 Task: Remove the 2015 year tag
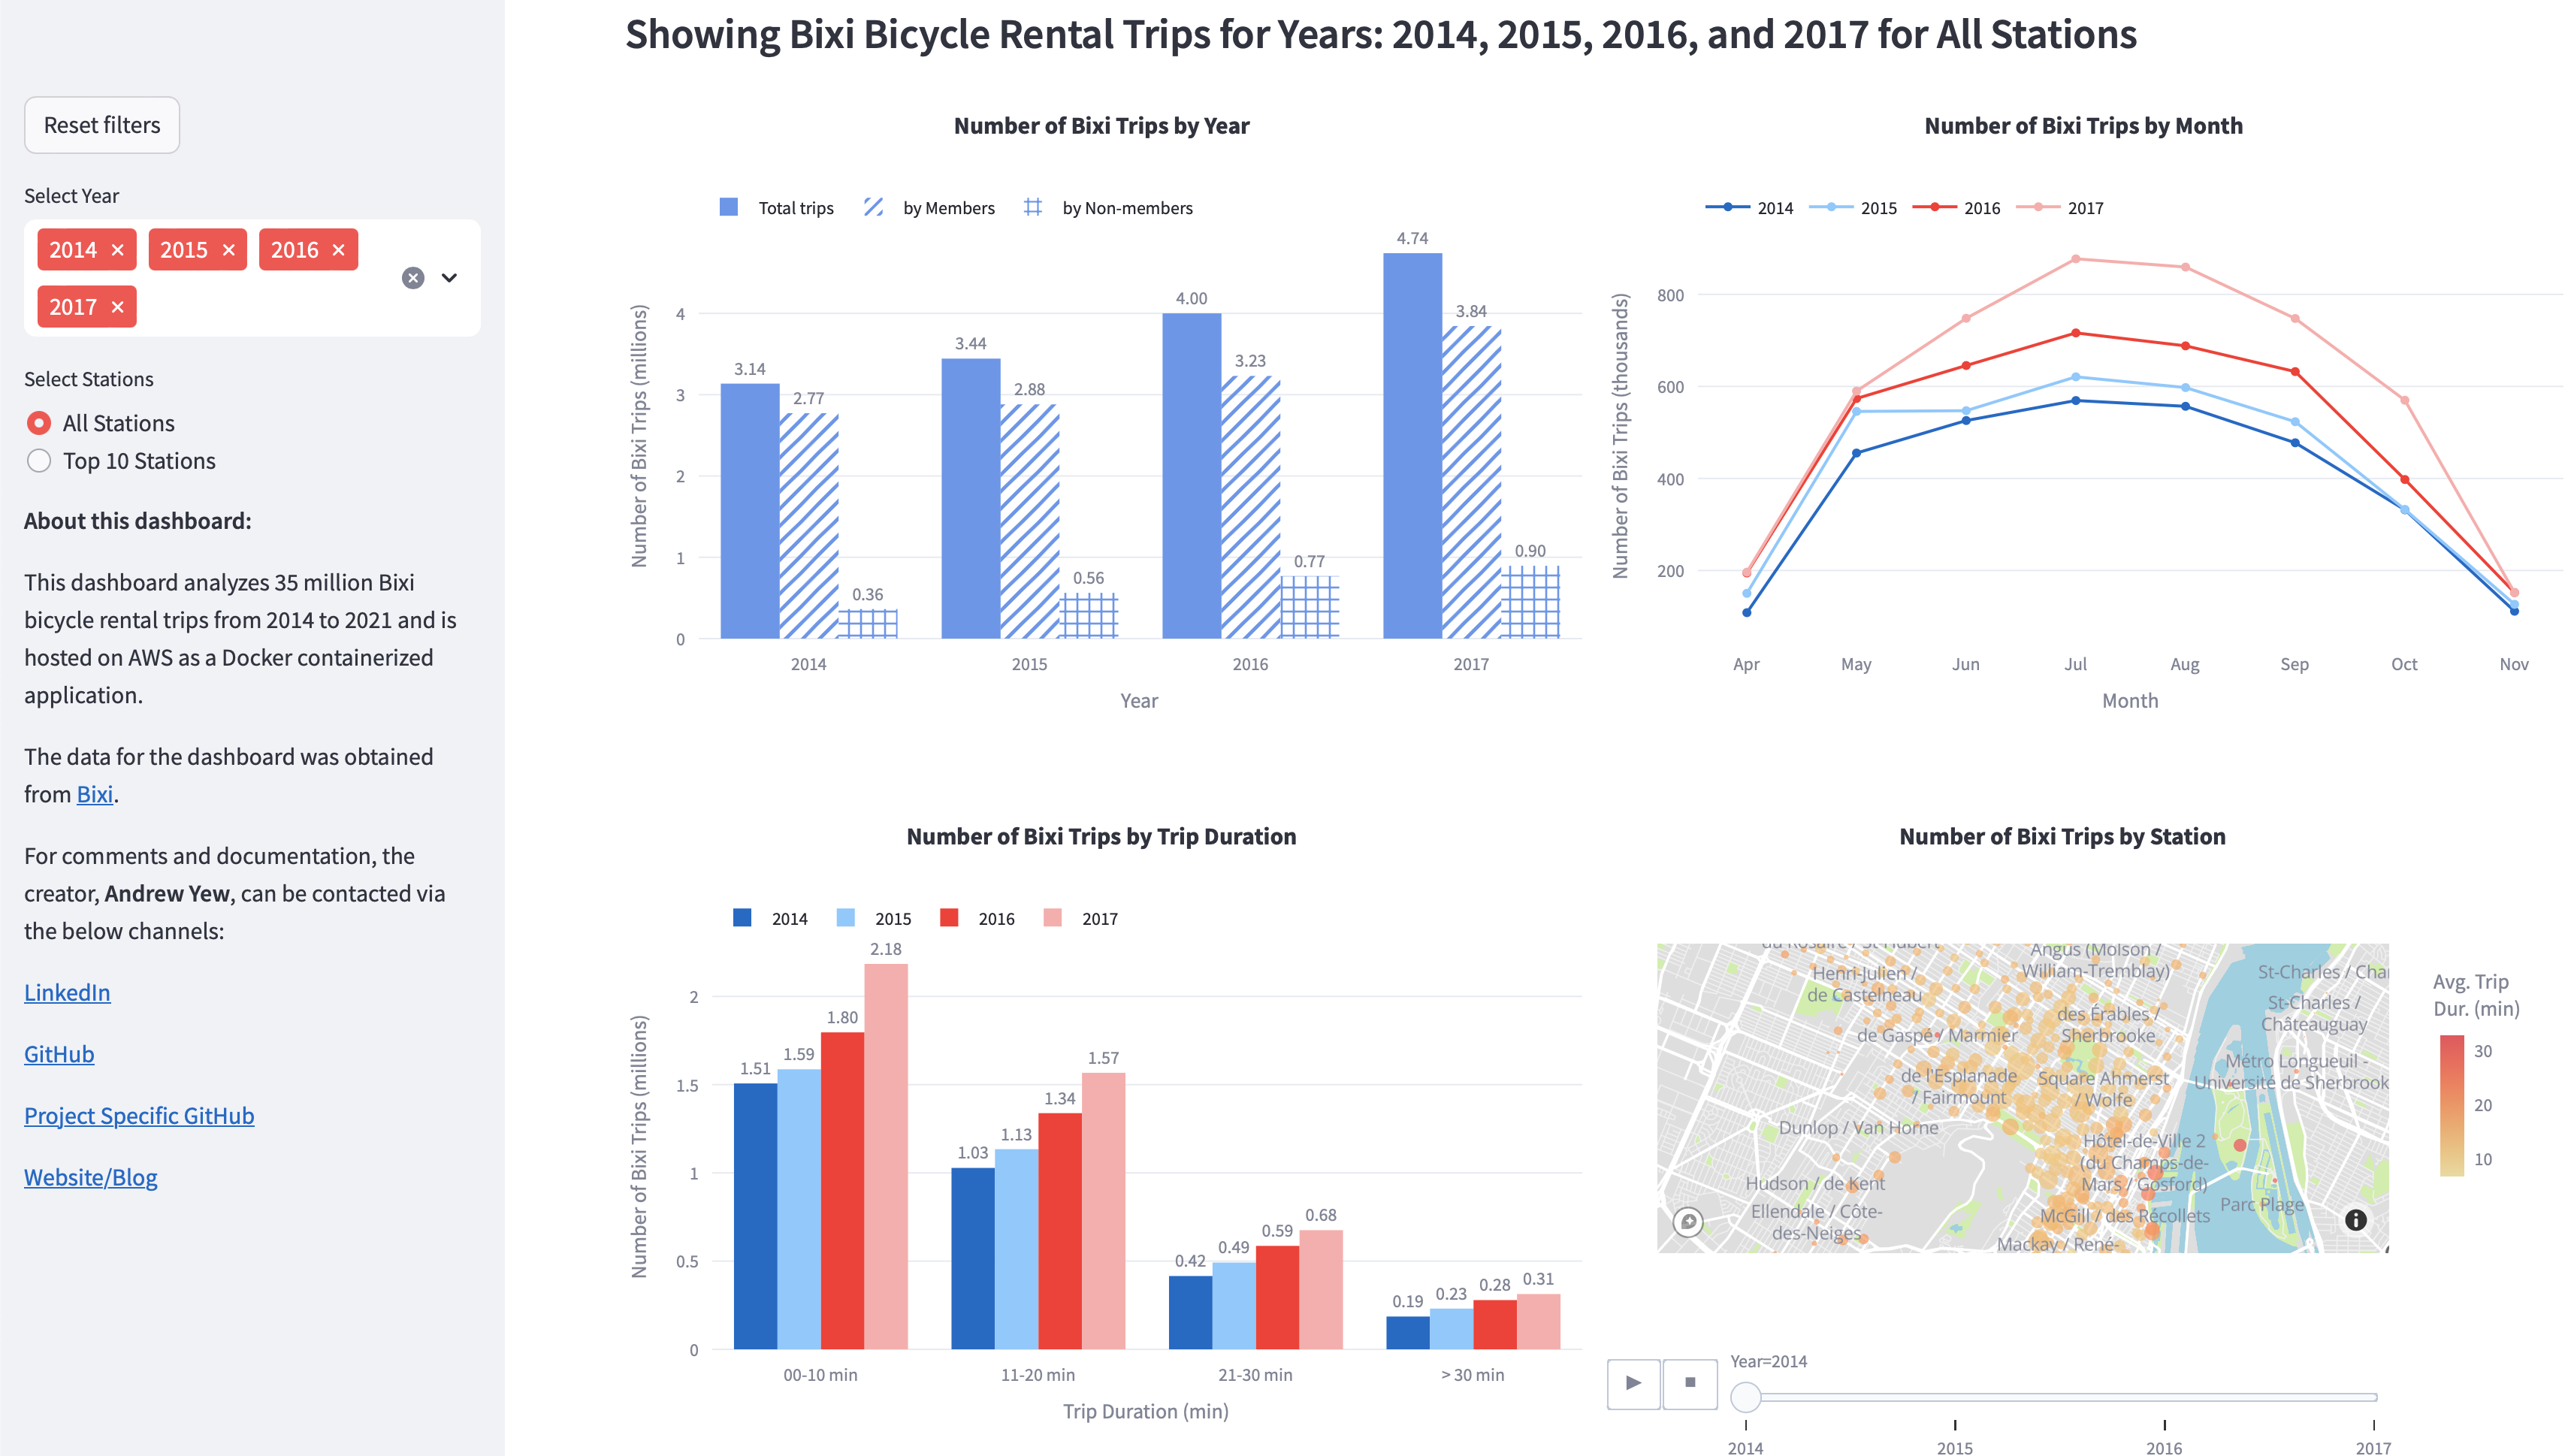coord(228,250)
